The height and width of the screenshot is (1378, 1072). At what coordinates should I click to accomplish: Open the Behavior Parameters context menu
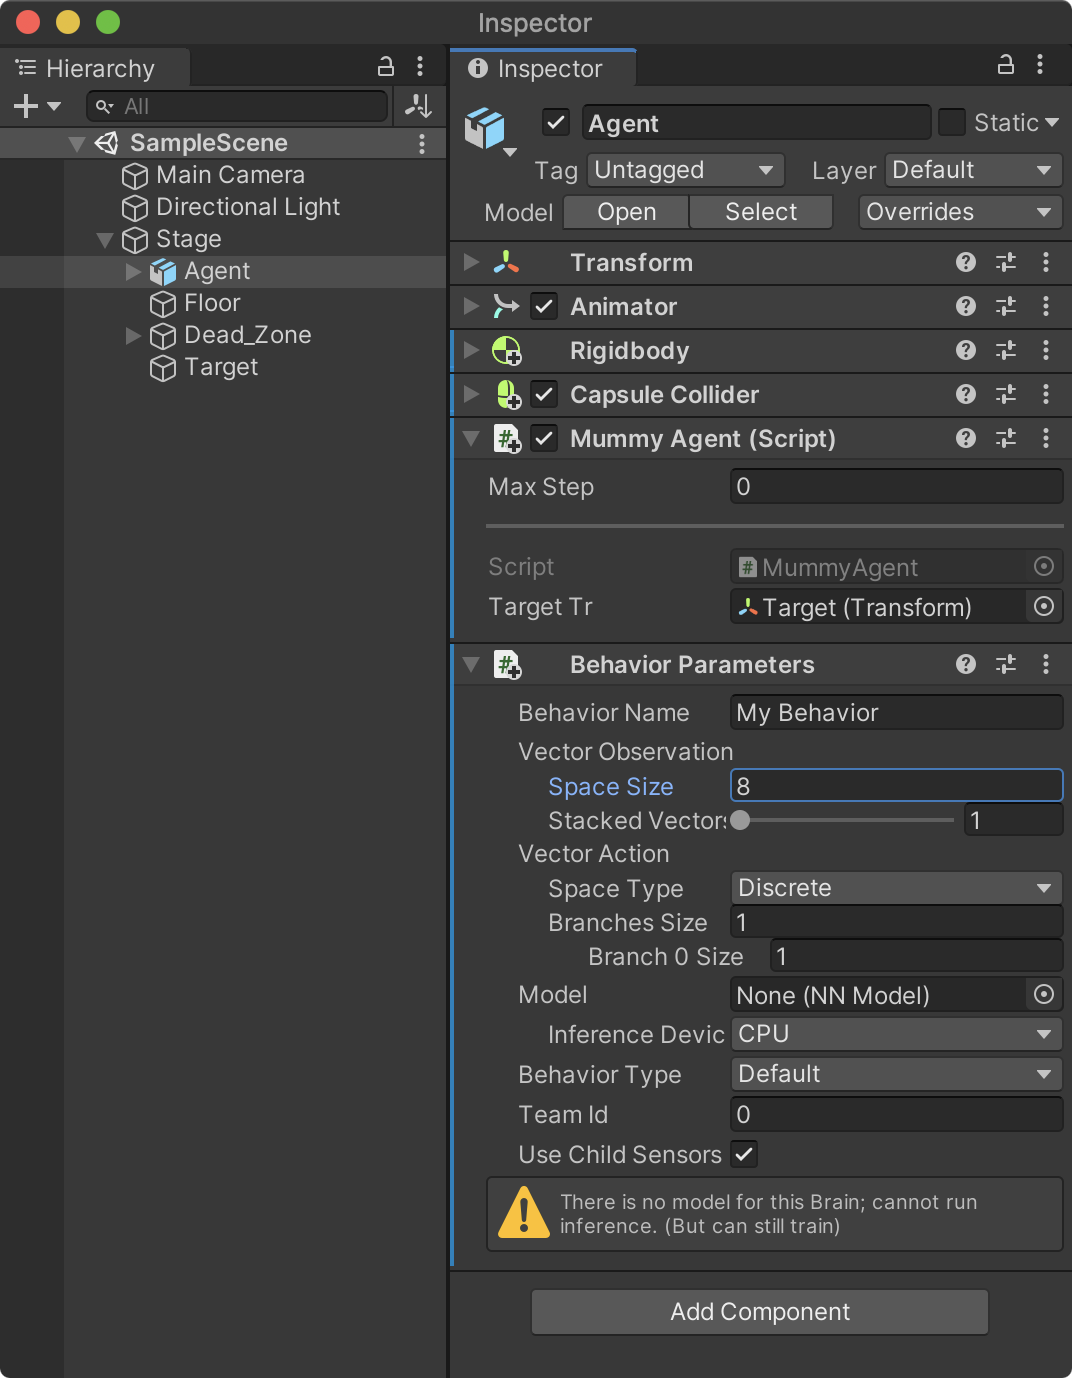coord(1046,664)
